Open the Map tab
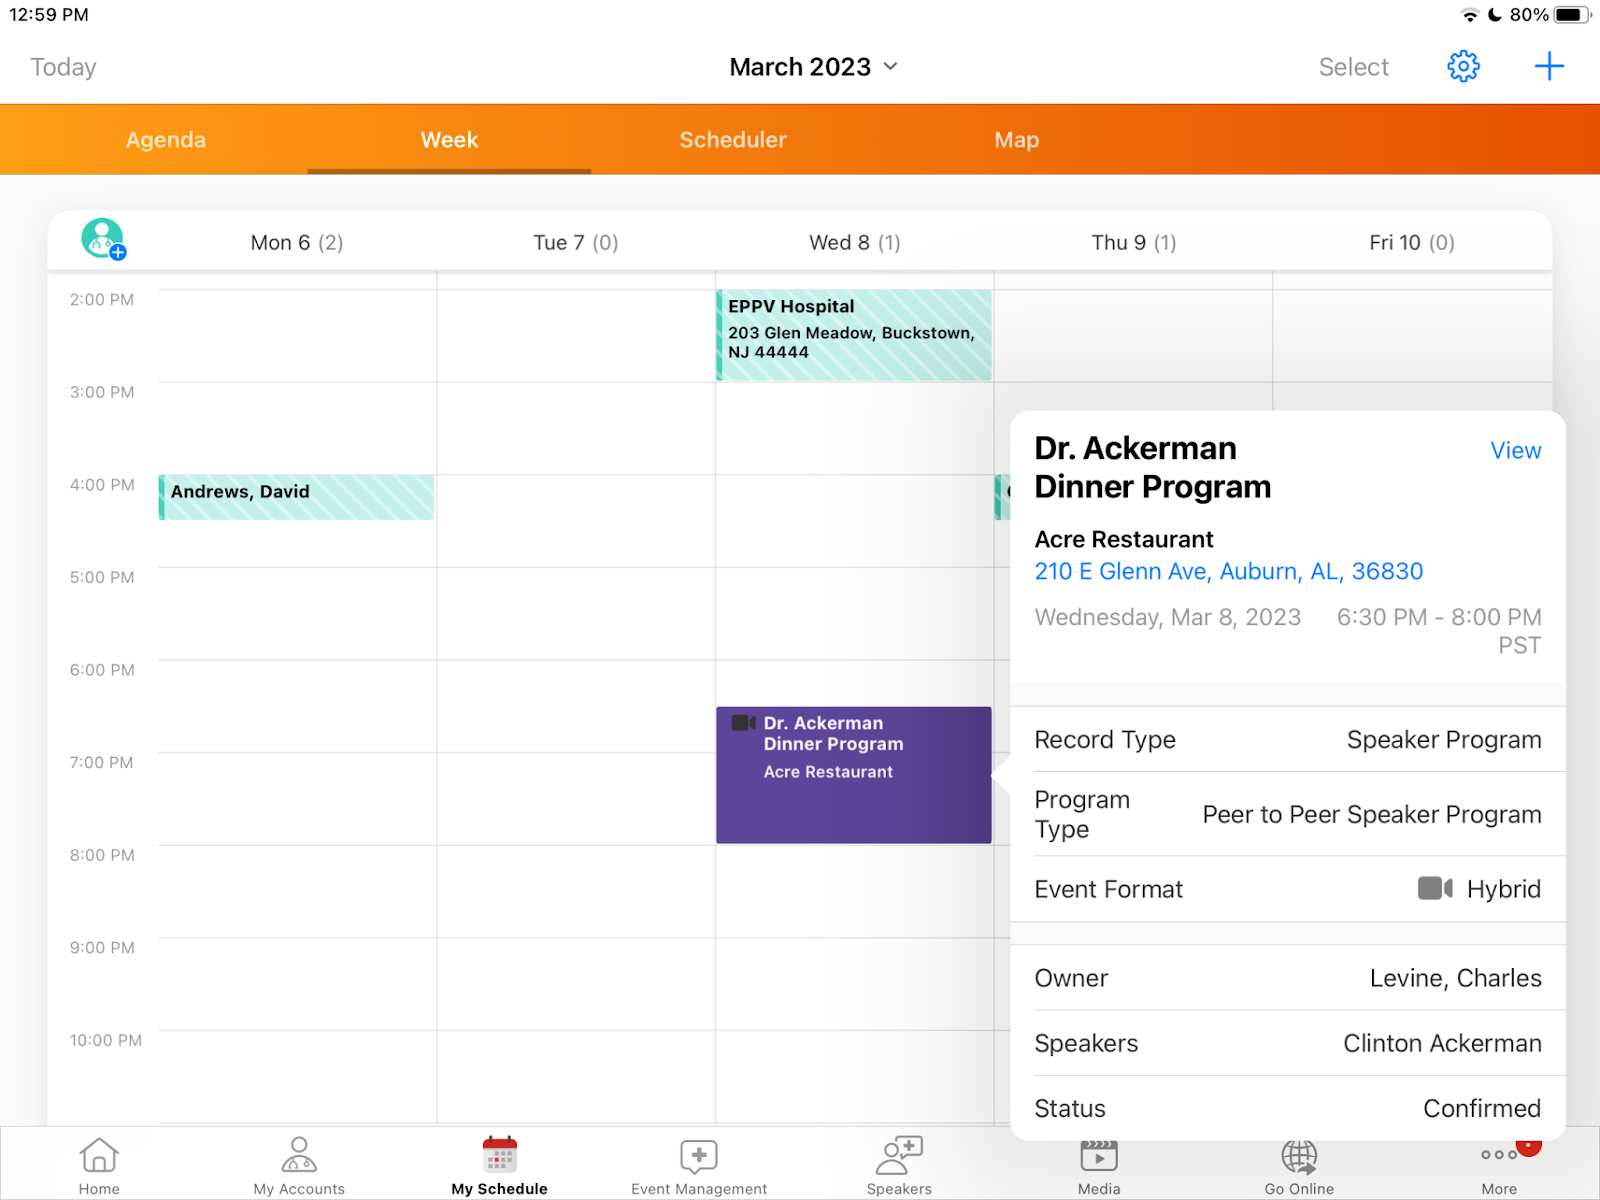 tap(1016, 140)
